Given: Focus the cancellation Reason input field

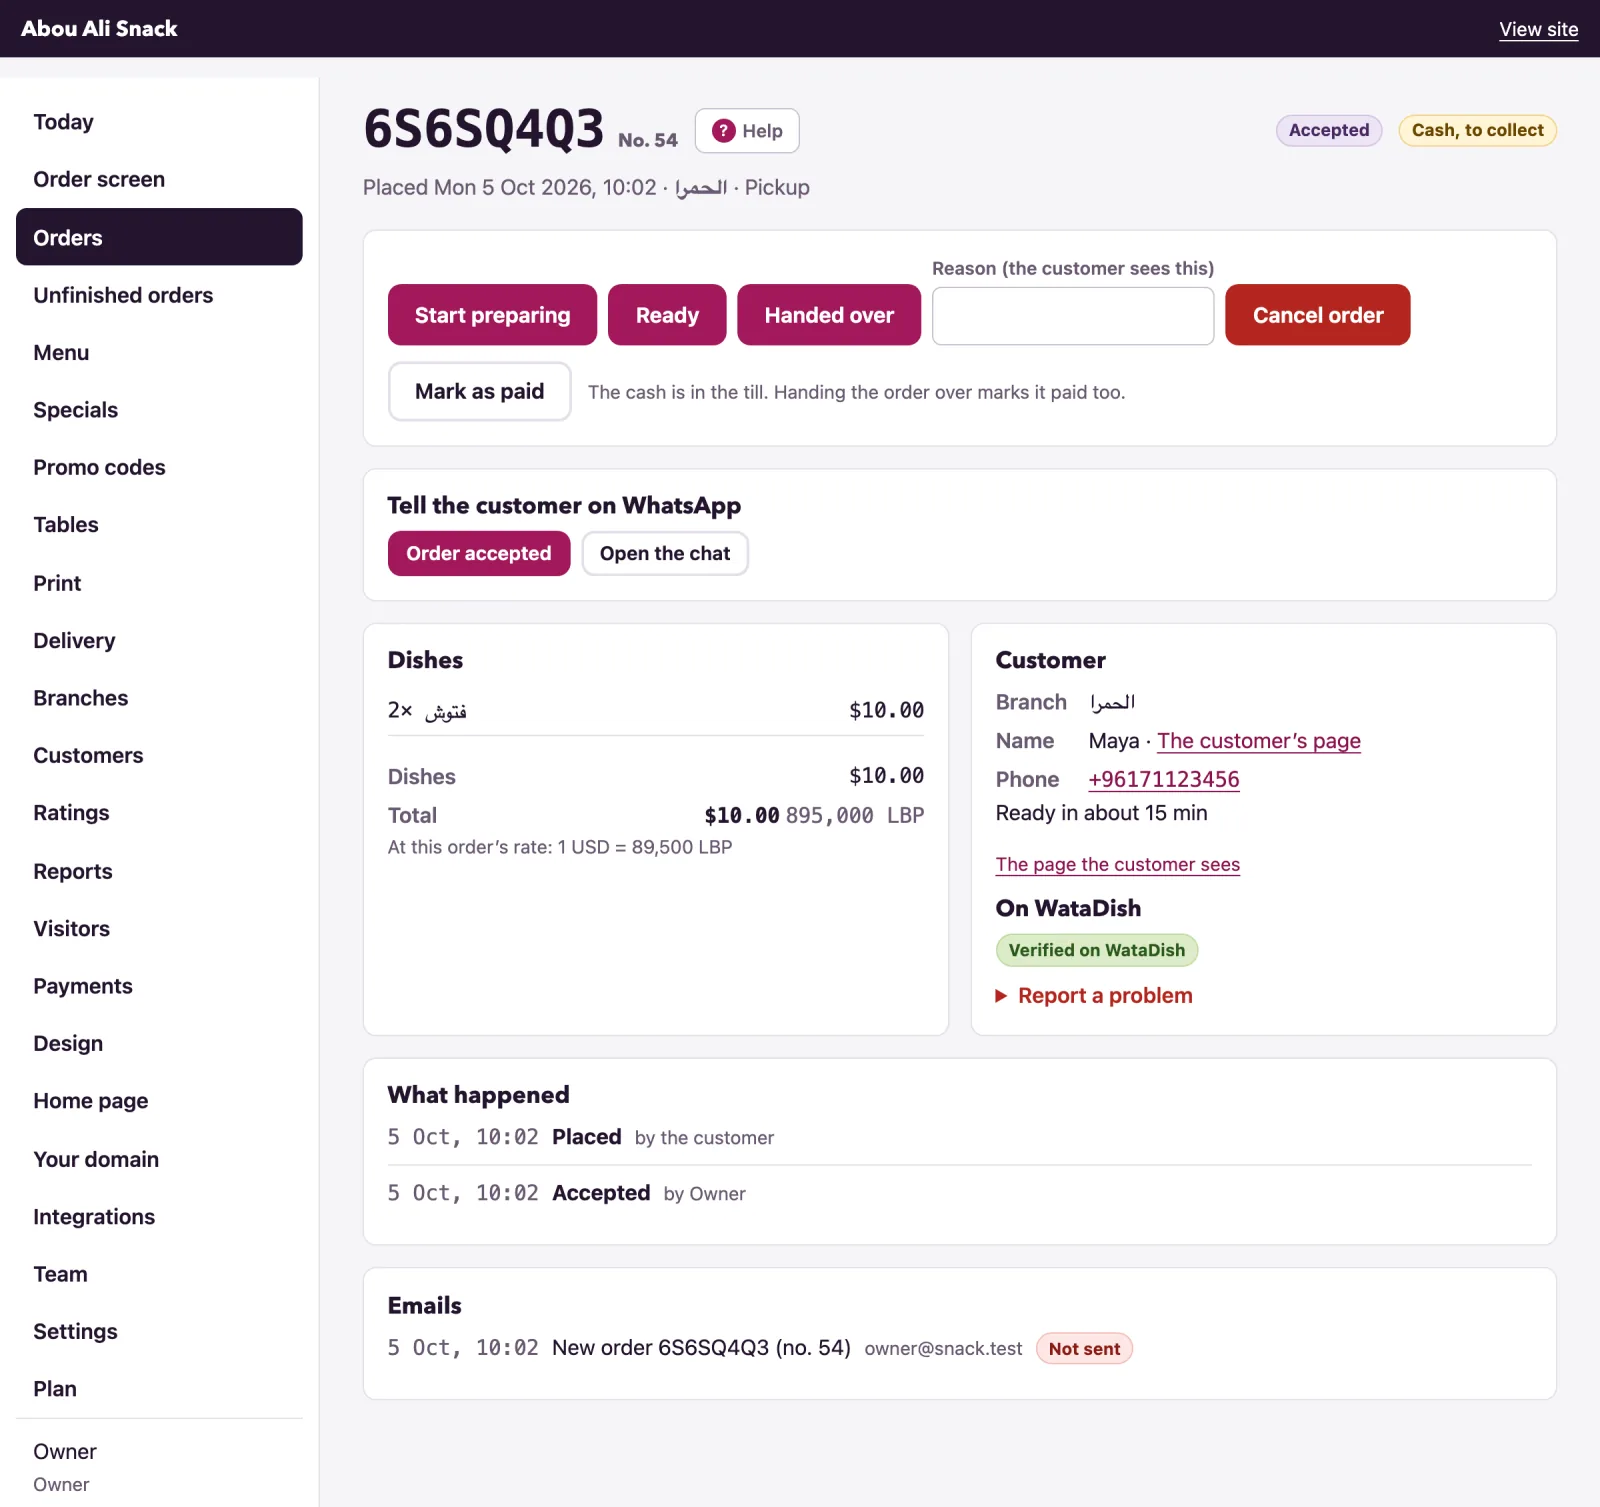Looking at the screenshot, I should coord(1073,316).
